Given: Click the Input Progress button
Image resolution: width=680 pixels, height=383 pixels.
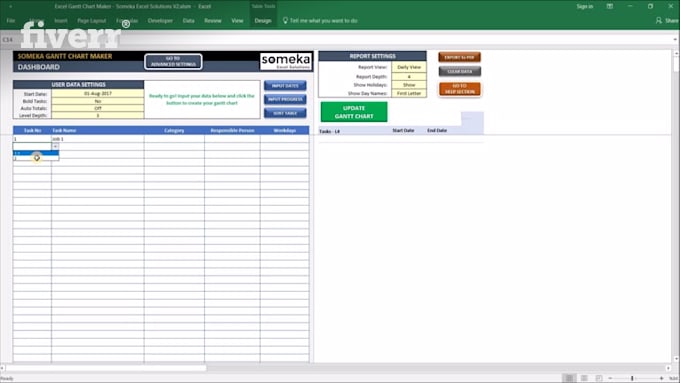Looking at the screenshot, I should pos(285,99).
